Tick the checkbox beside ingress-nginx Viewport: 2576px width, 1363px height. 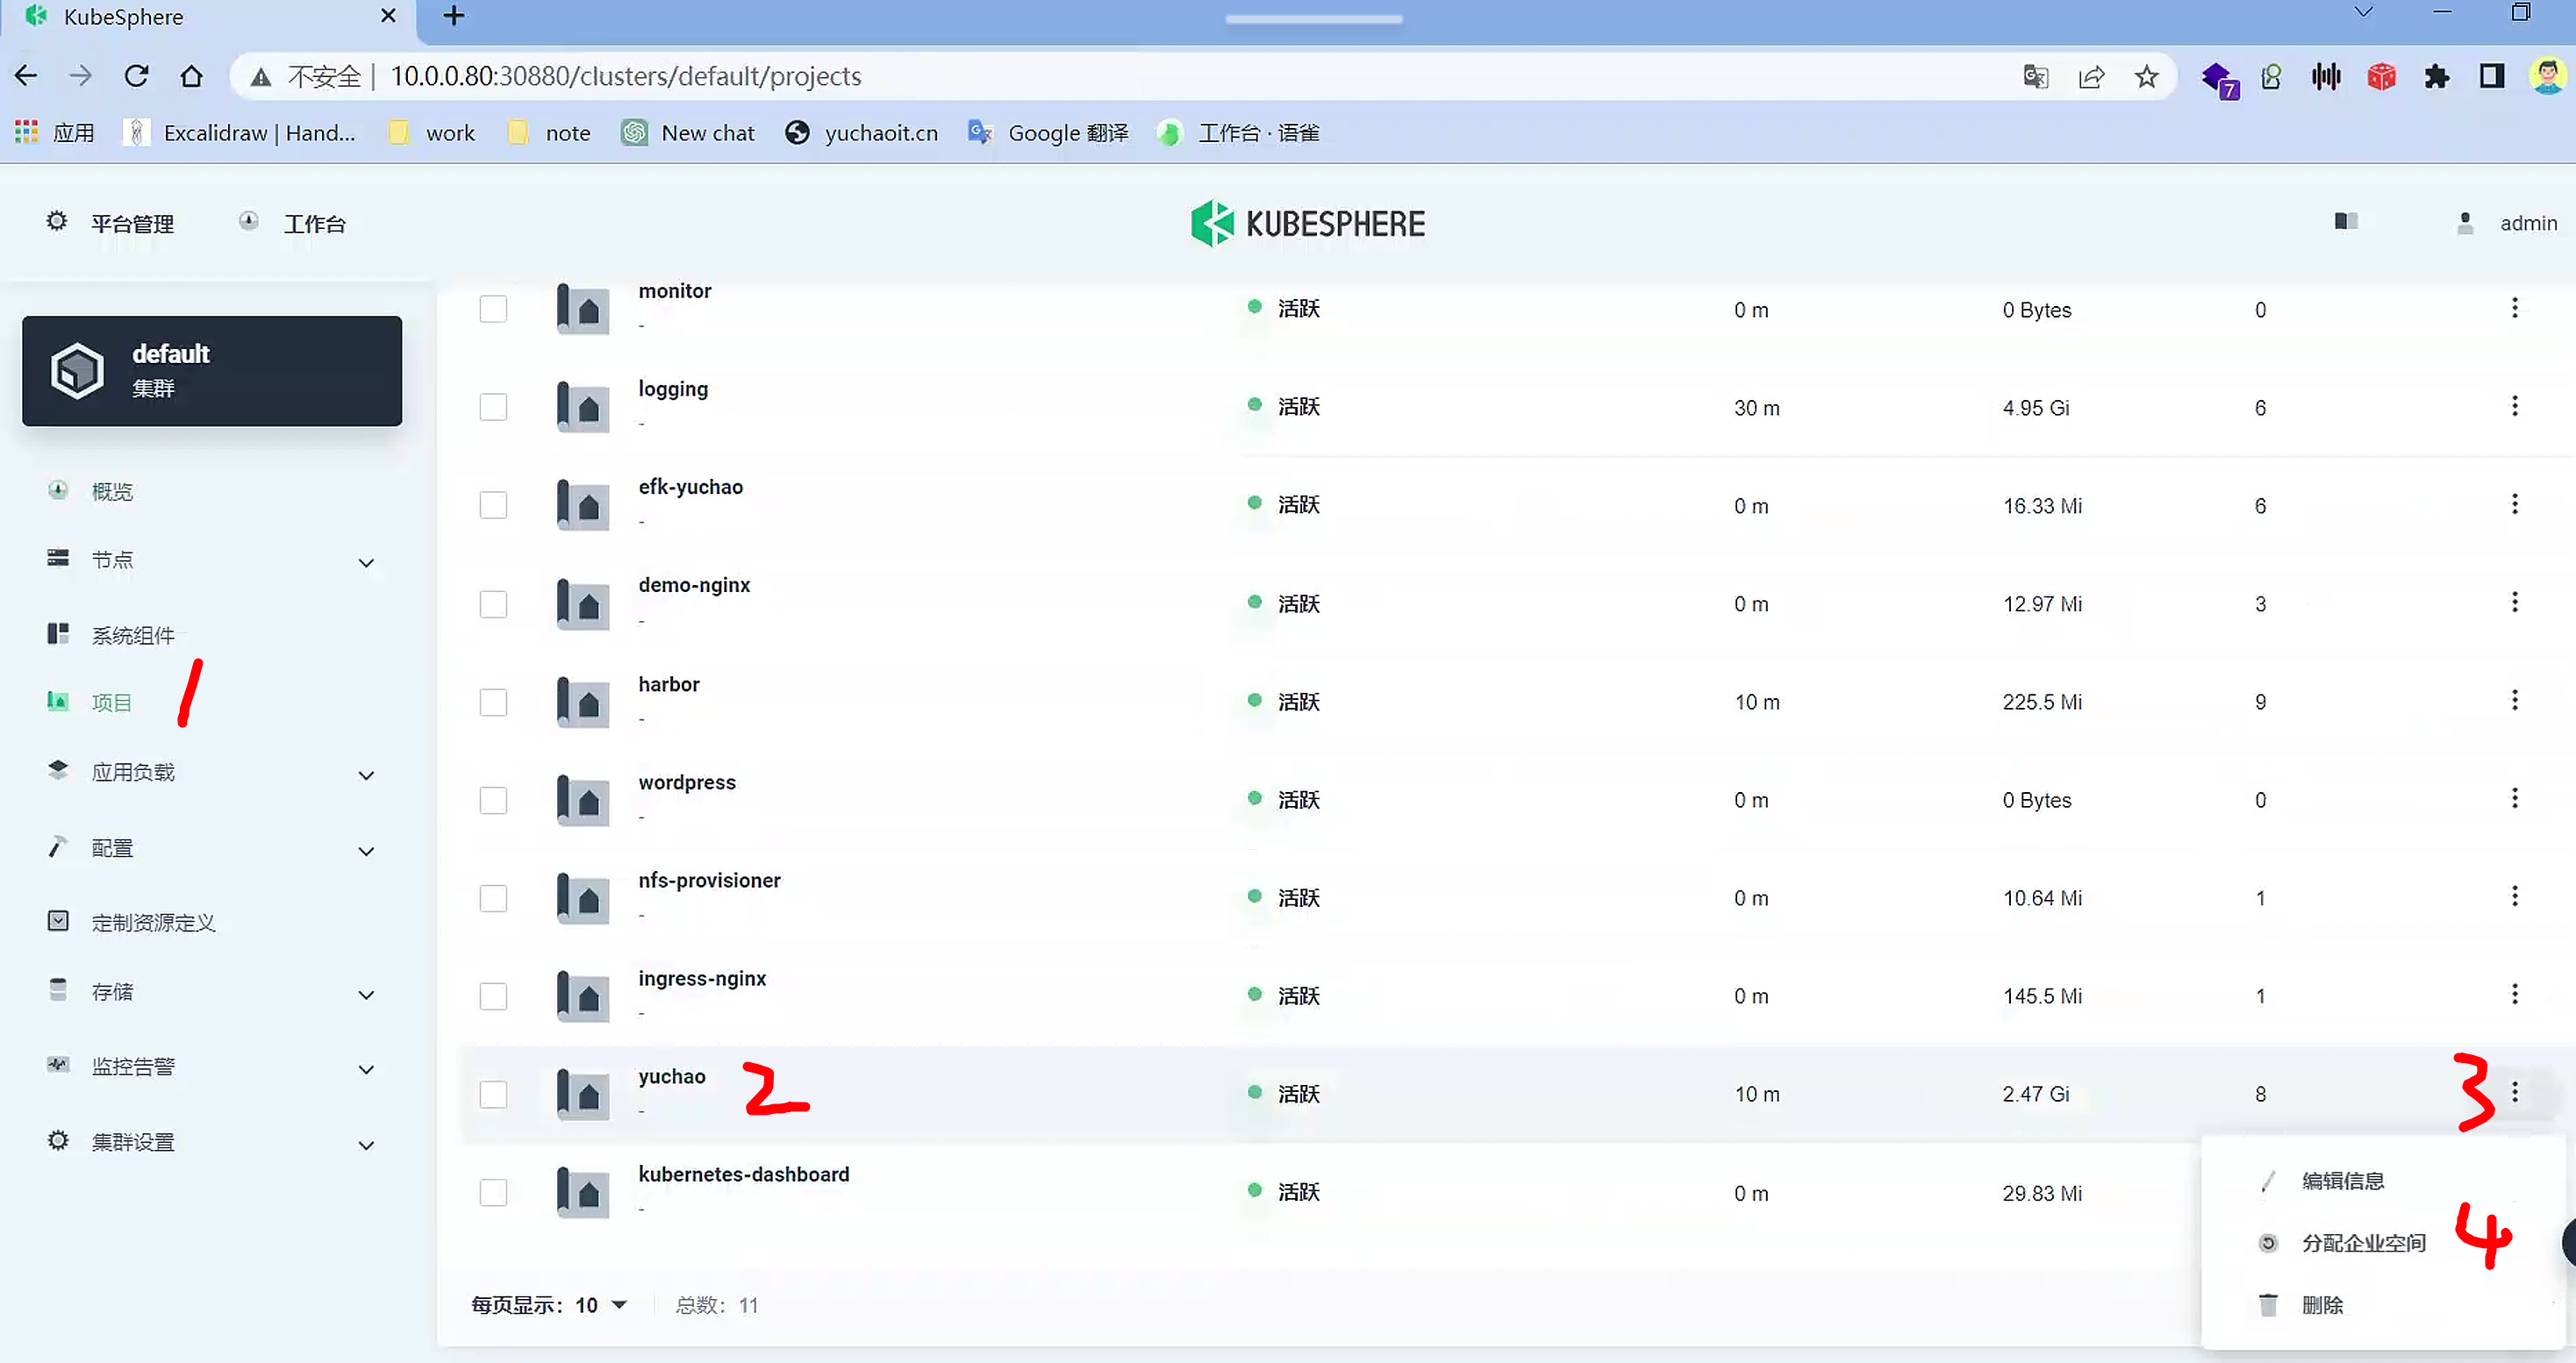coord(493,996)
